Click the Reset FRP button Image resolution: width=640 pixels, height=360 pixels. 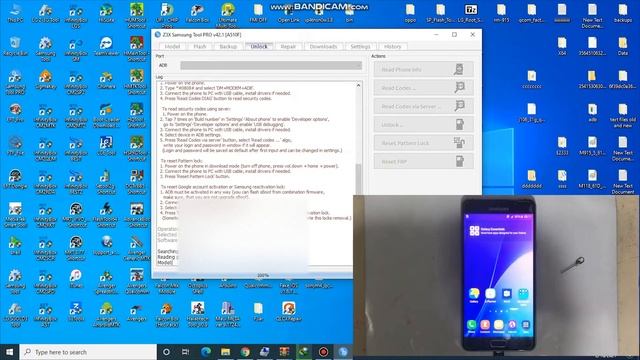click(424, 161)
